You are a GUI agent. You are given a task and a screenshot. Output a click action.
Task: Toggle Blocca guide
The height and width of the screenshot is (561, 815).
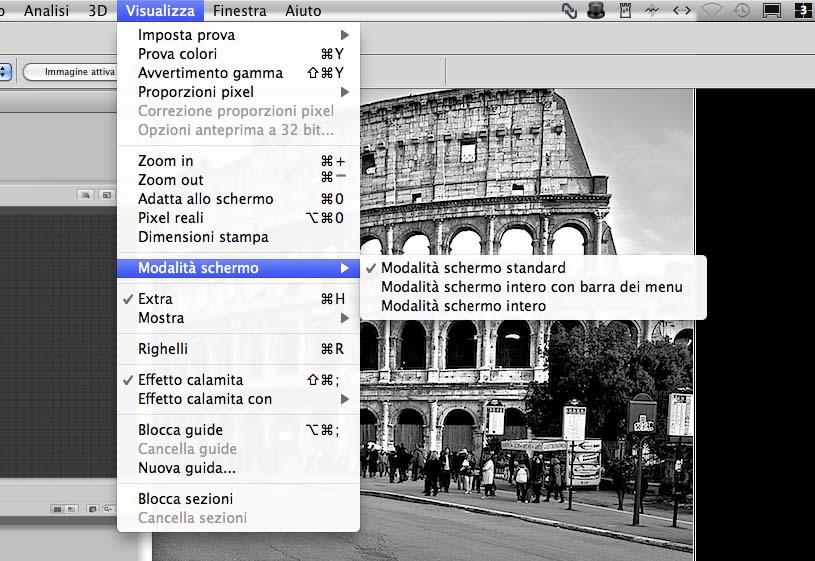click(x=239, y=430)
